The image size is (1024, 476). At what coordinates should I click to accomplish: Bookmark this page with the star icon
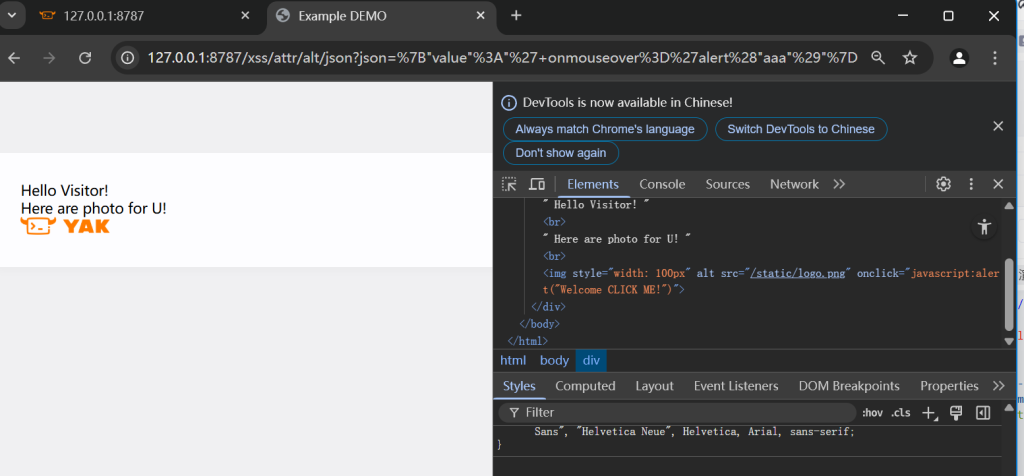910,58
